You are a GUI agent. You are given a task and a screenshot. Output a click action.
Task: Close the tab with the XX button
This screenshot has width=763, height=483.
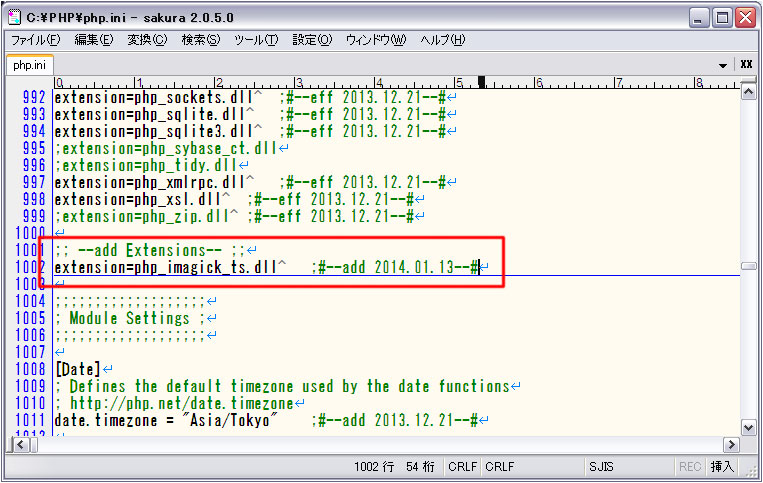[746, 64]
